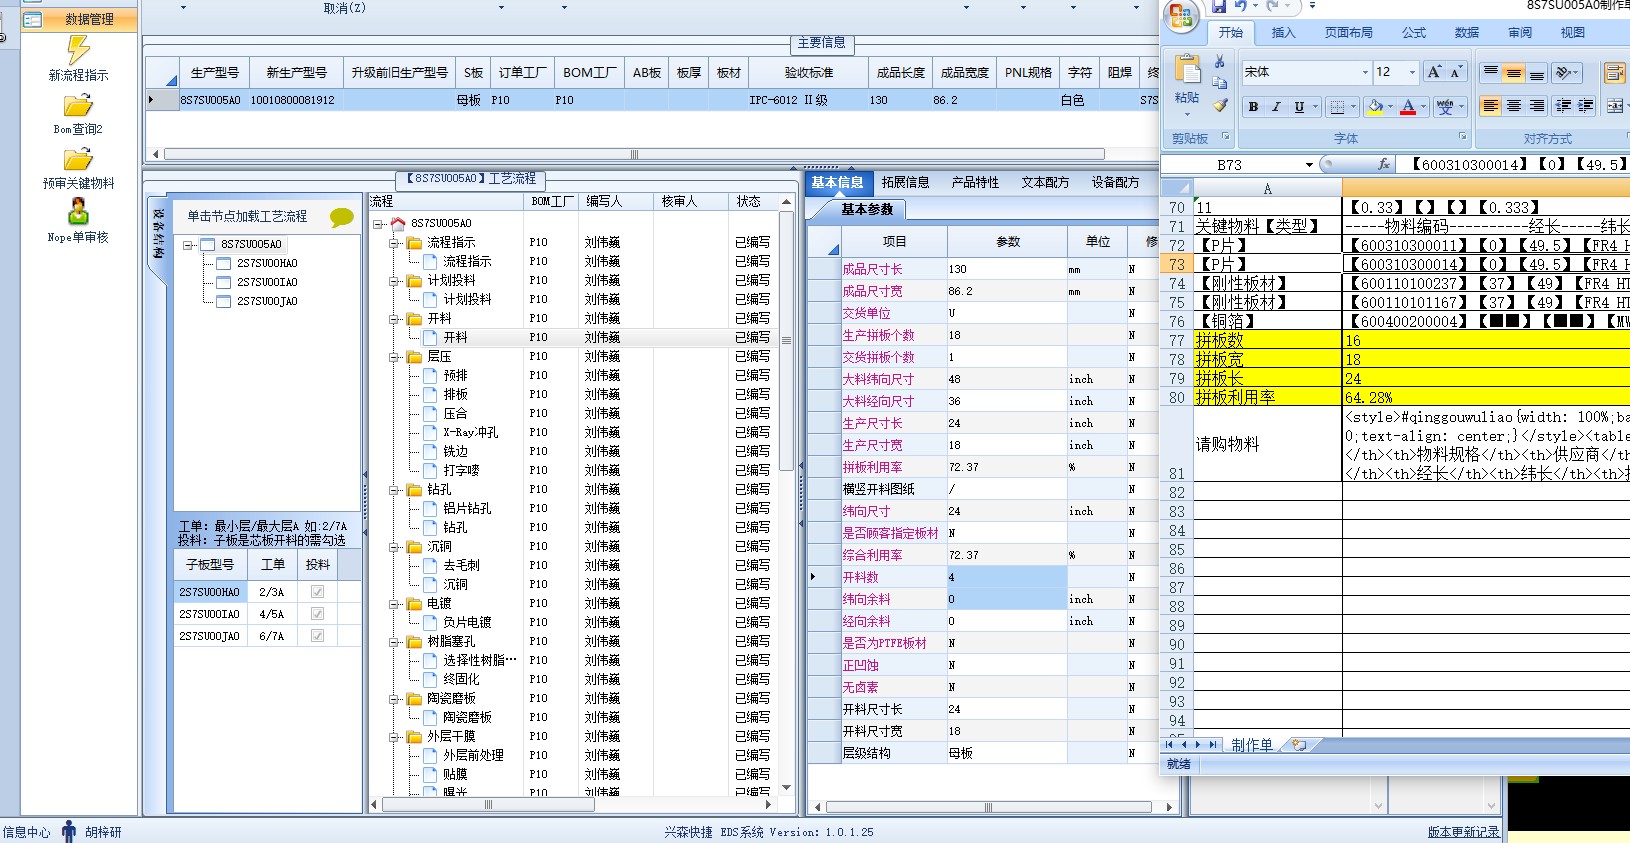Image resolution: width=1630 pixels, height=843 pixels.
Task: Click Excel cut scissors icon
Action: [x=1220, y=62]
